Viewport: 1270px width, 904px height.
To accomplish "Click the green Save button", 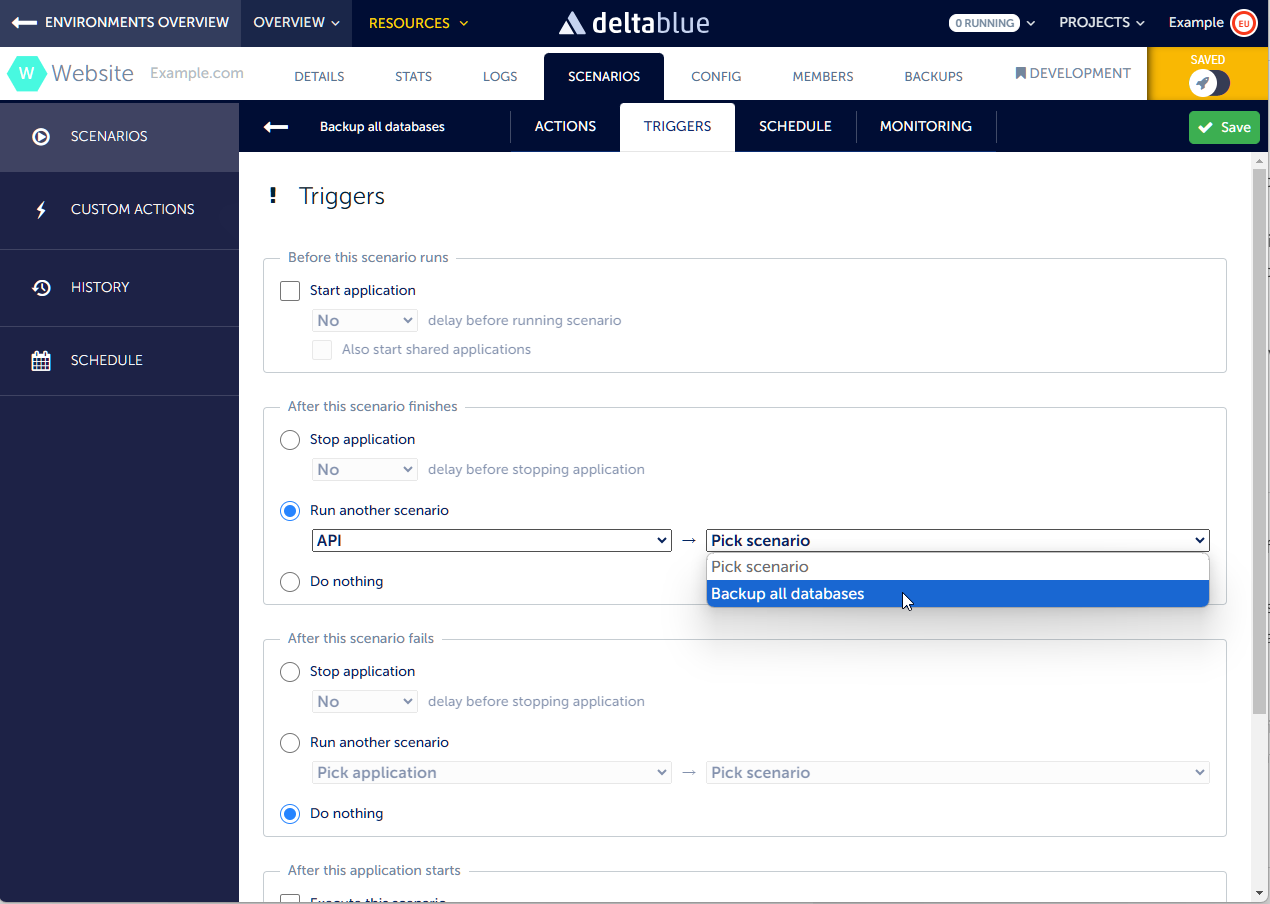I will point(1224,127).
